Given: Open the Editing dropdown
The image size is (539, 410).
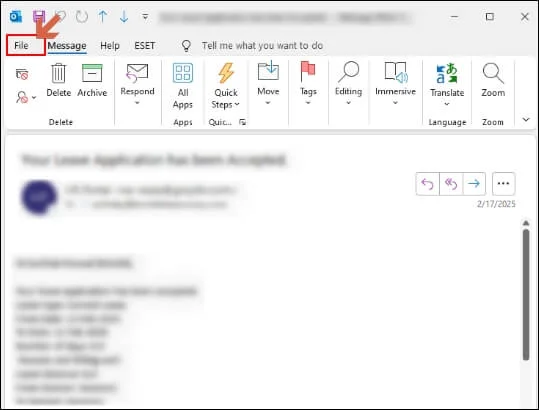Looking at the screenshot, I should (348, 83).
